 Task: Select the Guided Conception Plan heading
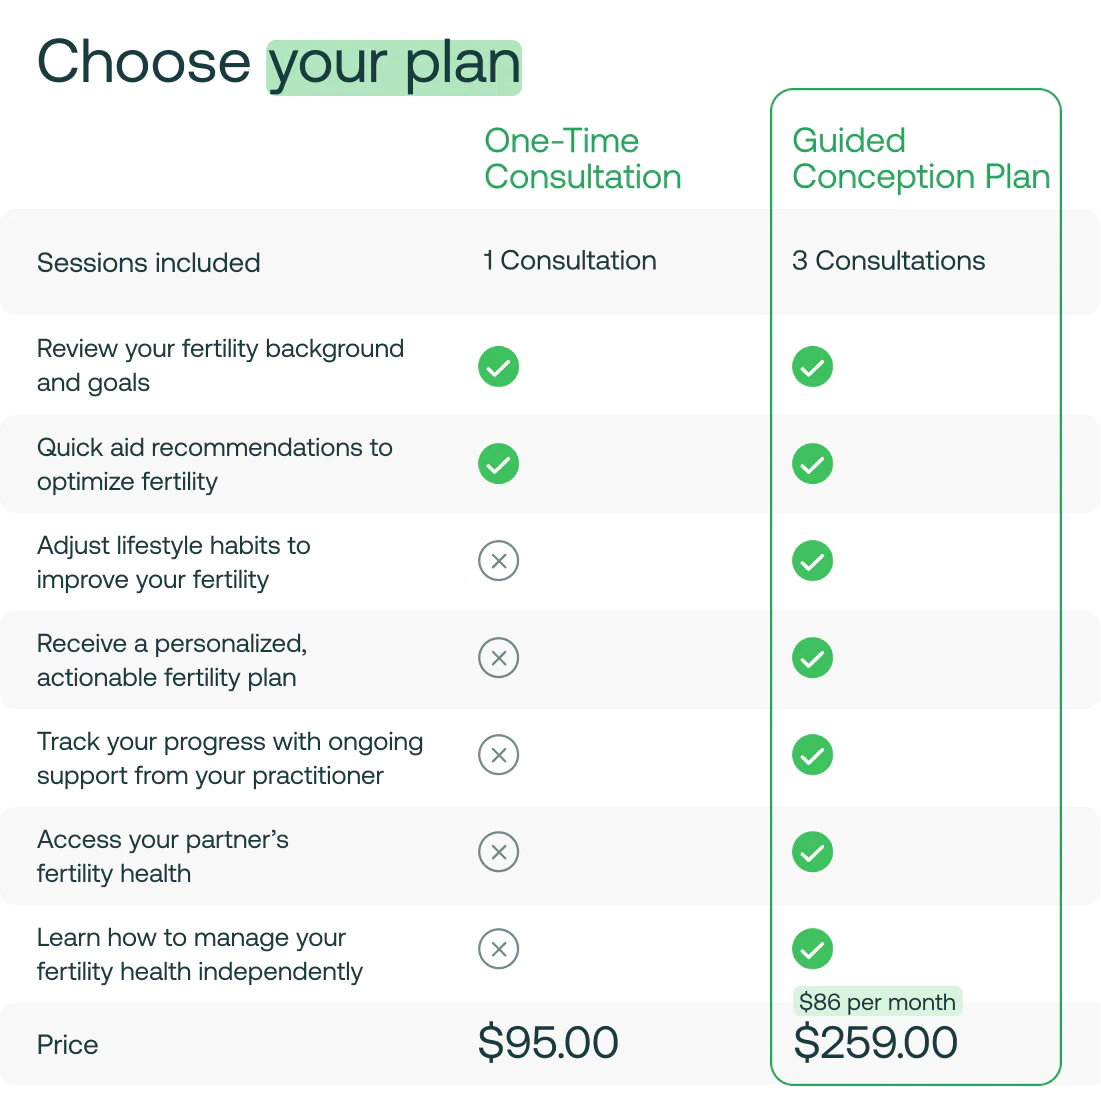tap(920, 159)
